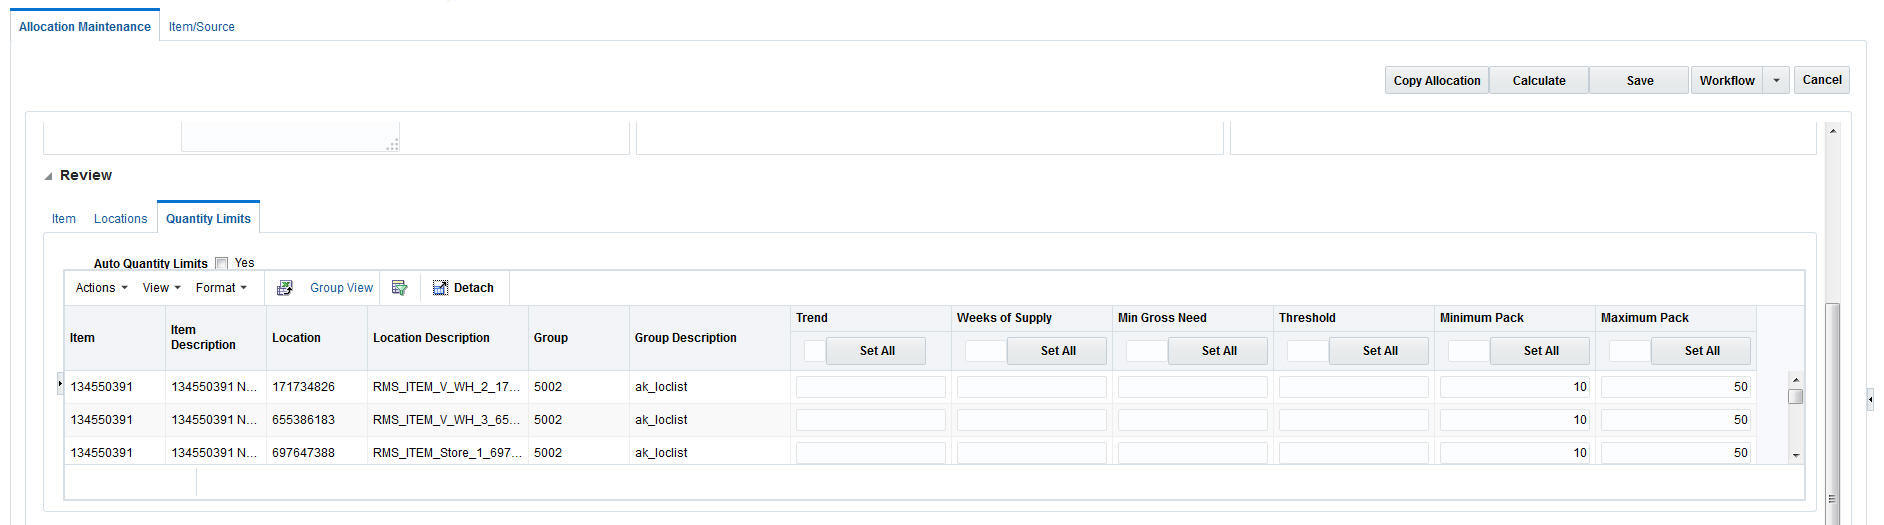Switch to Allocation Maintenance tab
This screenshot has width=1884, height=525.
(85, 27)
